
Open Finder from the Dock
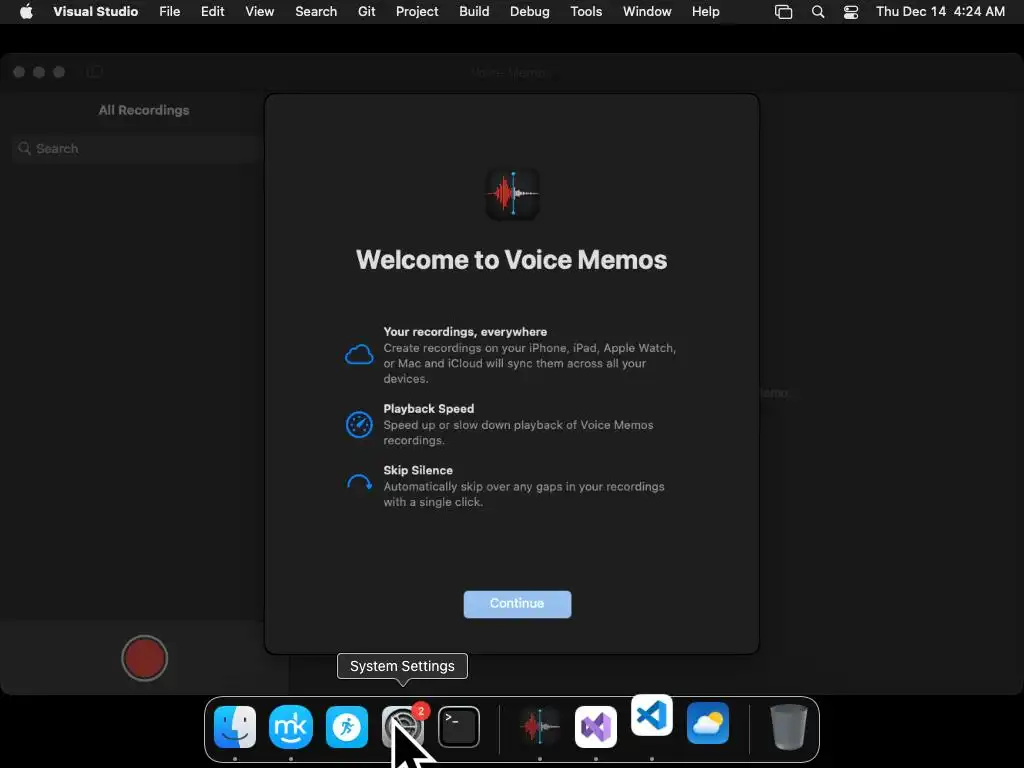234,727
